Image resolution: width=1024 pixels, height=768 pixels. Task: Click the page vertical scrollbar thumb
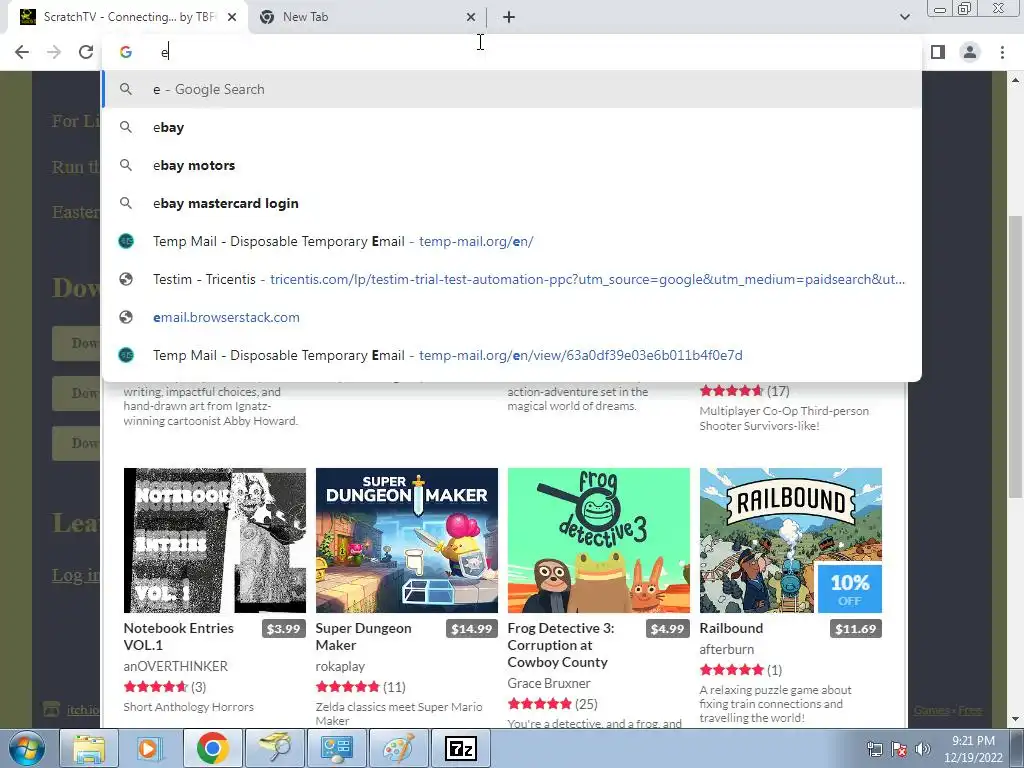coord(1015,356)
